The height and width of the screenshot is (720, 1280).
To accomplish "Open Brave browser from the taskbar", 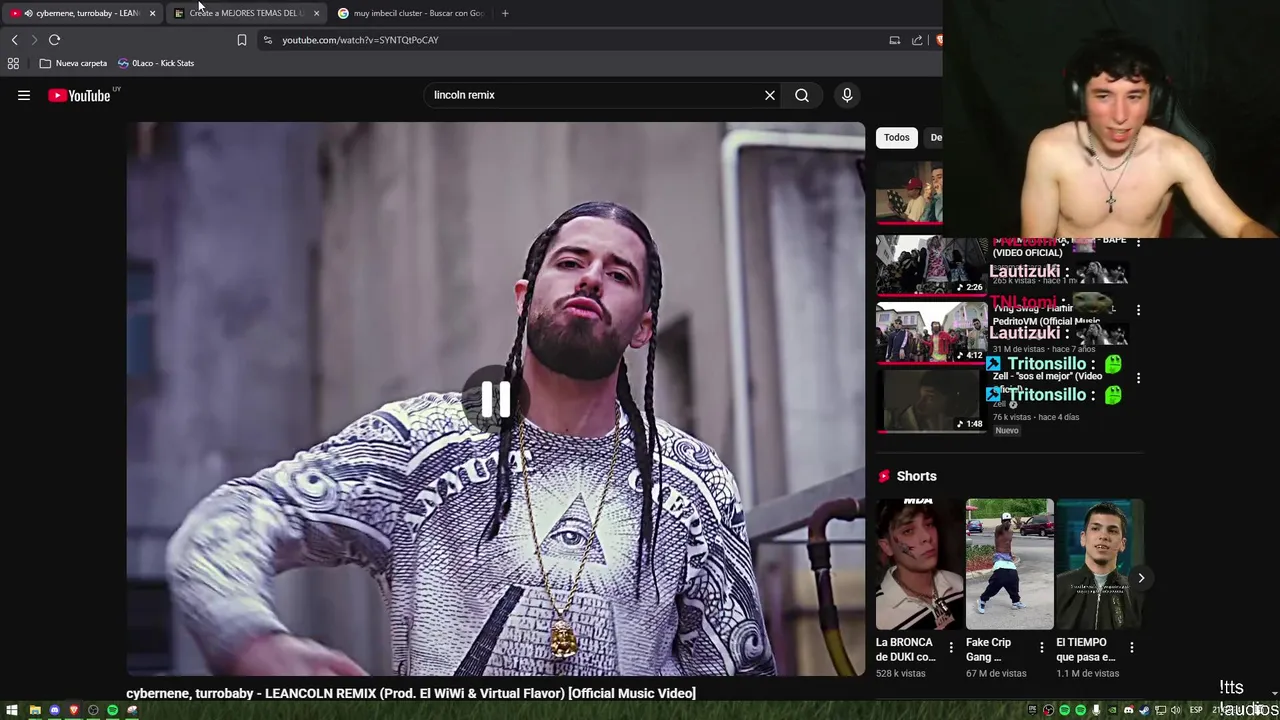I will tap(74, 710).
